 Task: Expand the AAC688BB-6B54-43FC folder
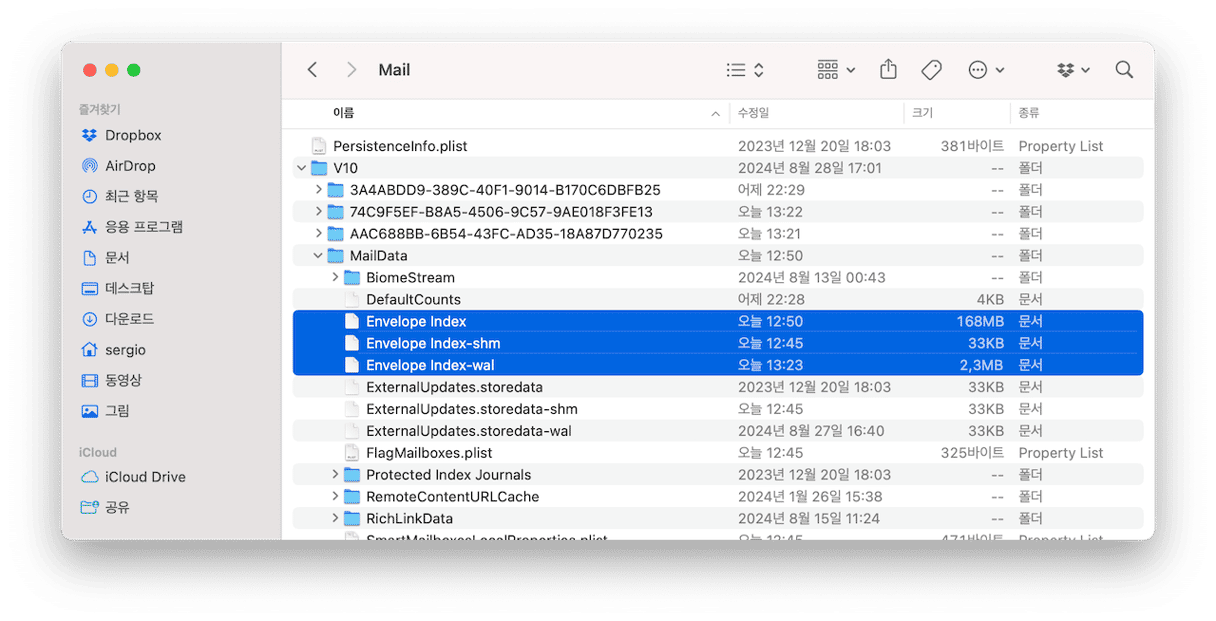click(318, 234)
